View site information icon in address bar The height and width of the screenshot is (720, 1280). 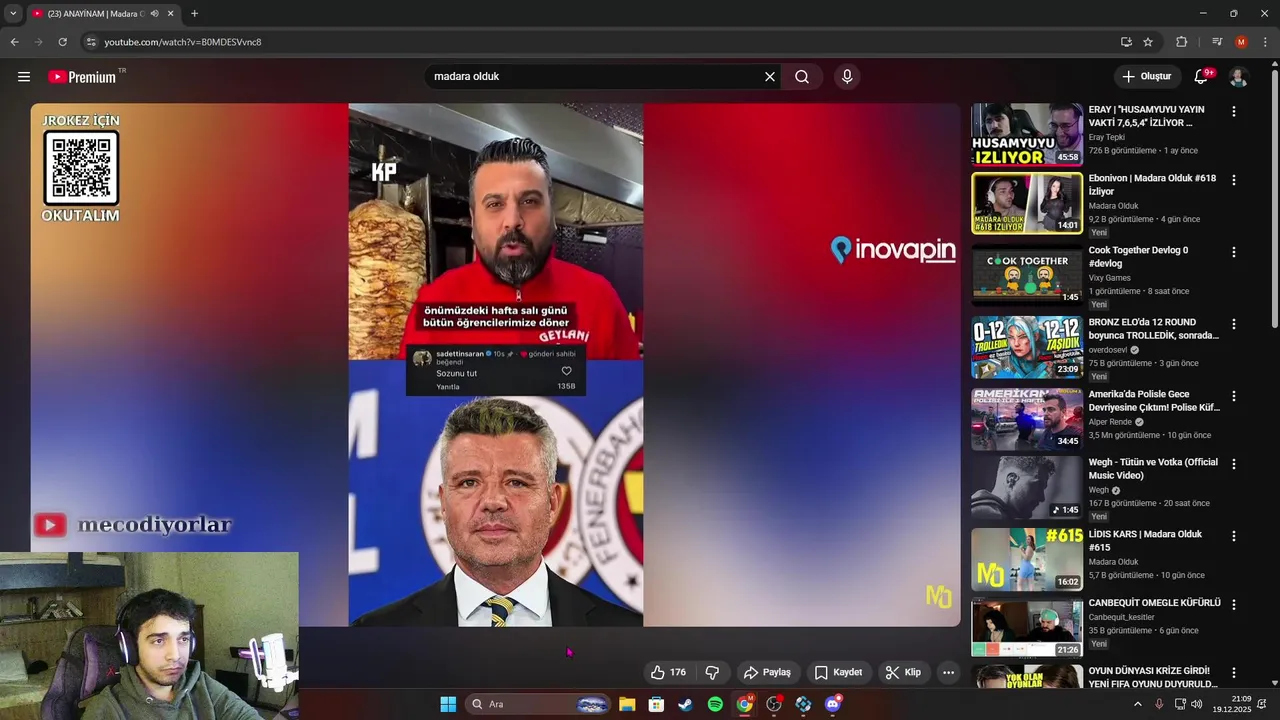tap(91, 42)
